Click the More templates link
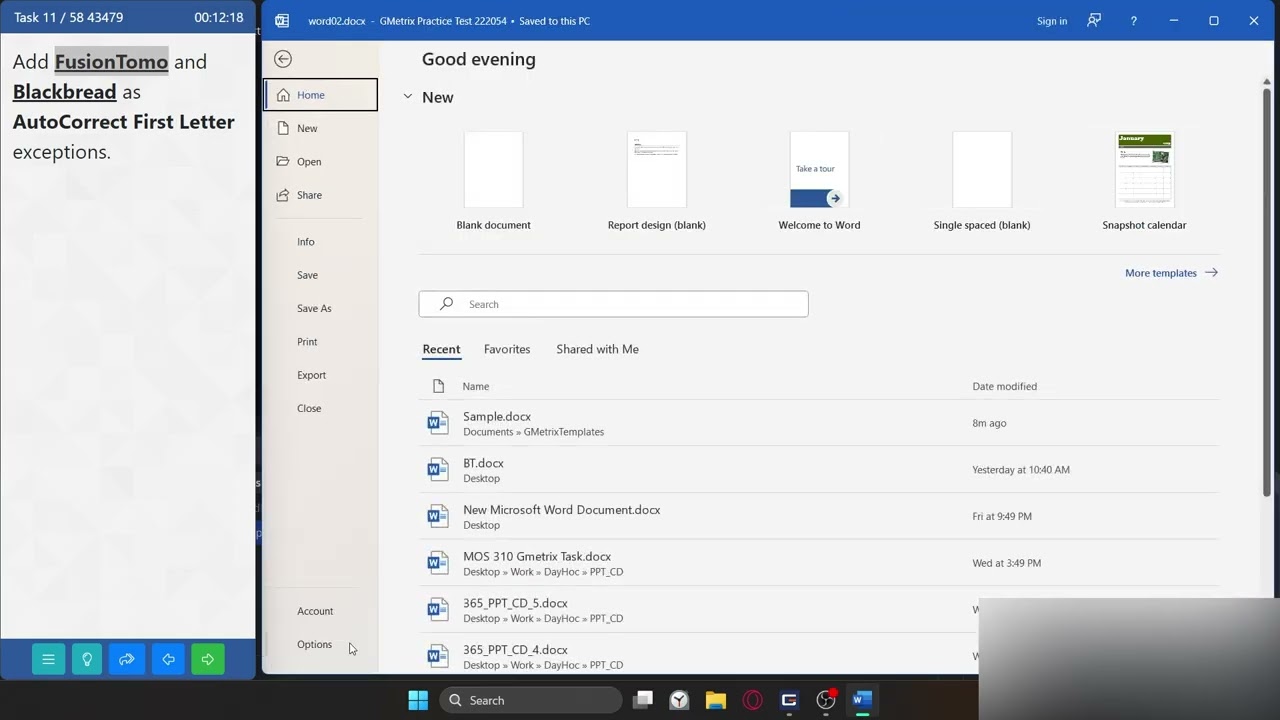This screenshot has height=720, width=1280. tap(1171, 272)
